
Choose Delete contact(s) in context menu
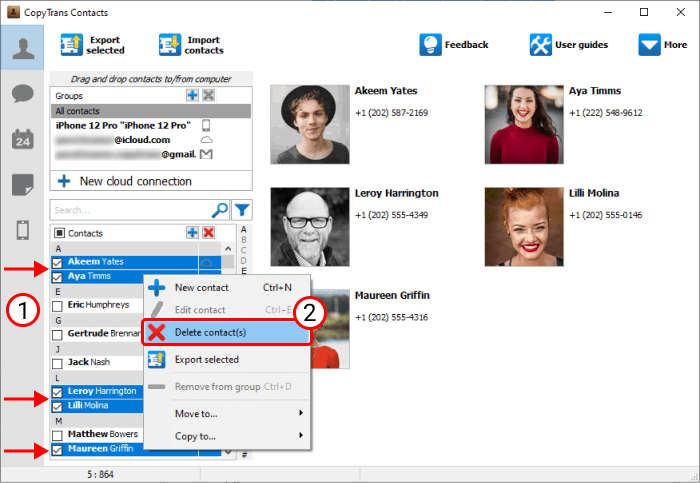227,333
